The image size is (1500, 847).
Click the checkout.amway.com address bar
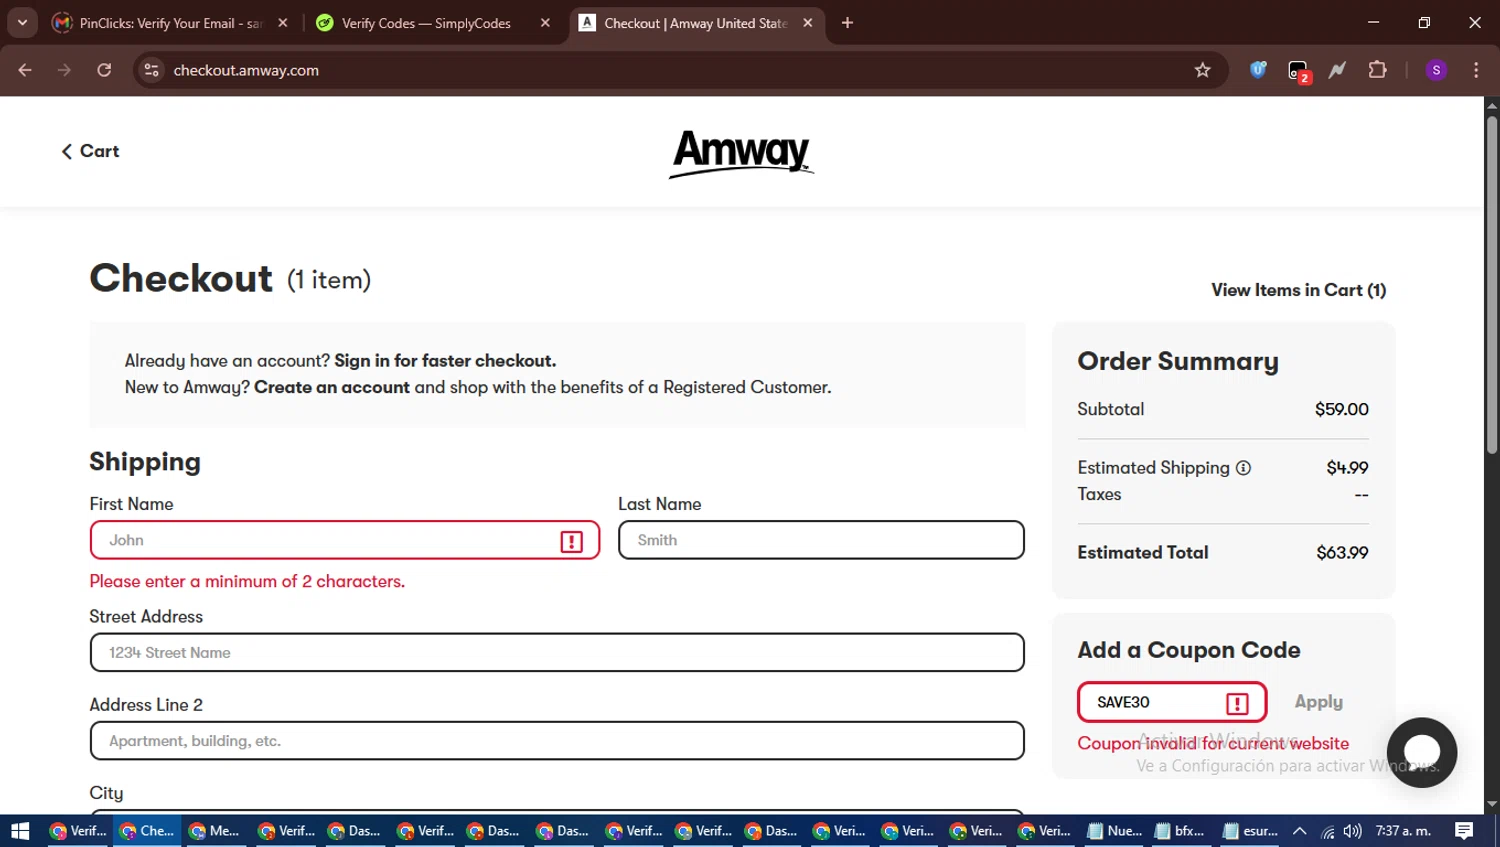pos(680,70)
